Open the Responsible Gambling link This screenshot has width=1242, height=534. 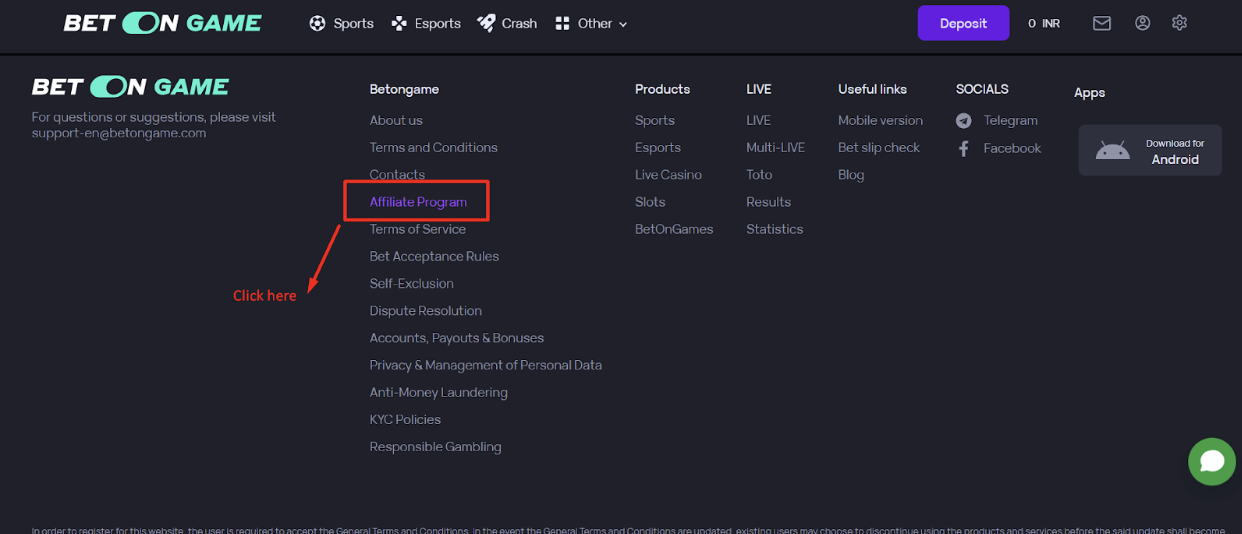(436, 447)
